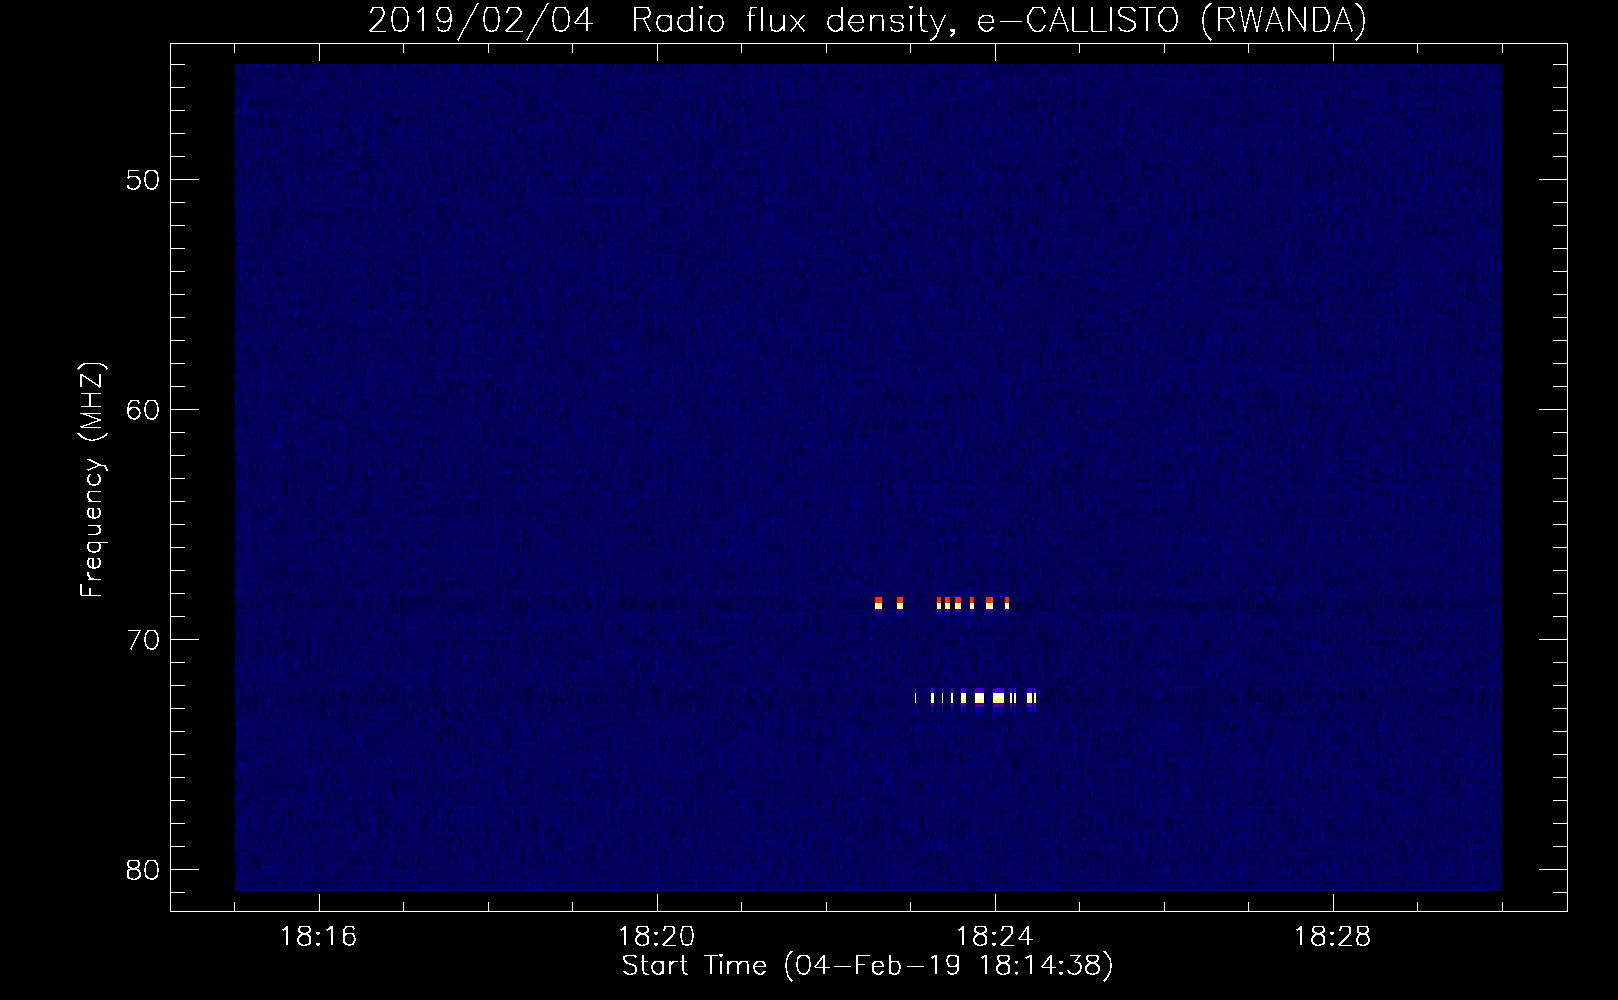Click the '80' frequency tick label

click(143, 871)
